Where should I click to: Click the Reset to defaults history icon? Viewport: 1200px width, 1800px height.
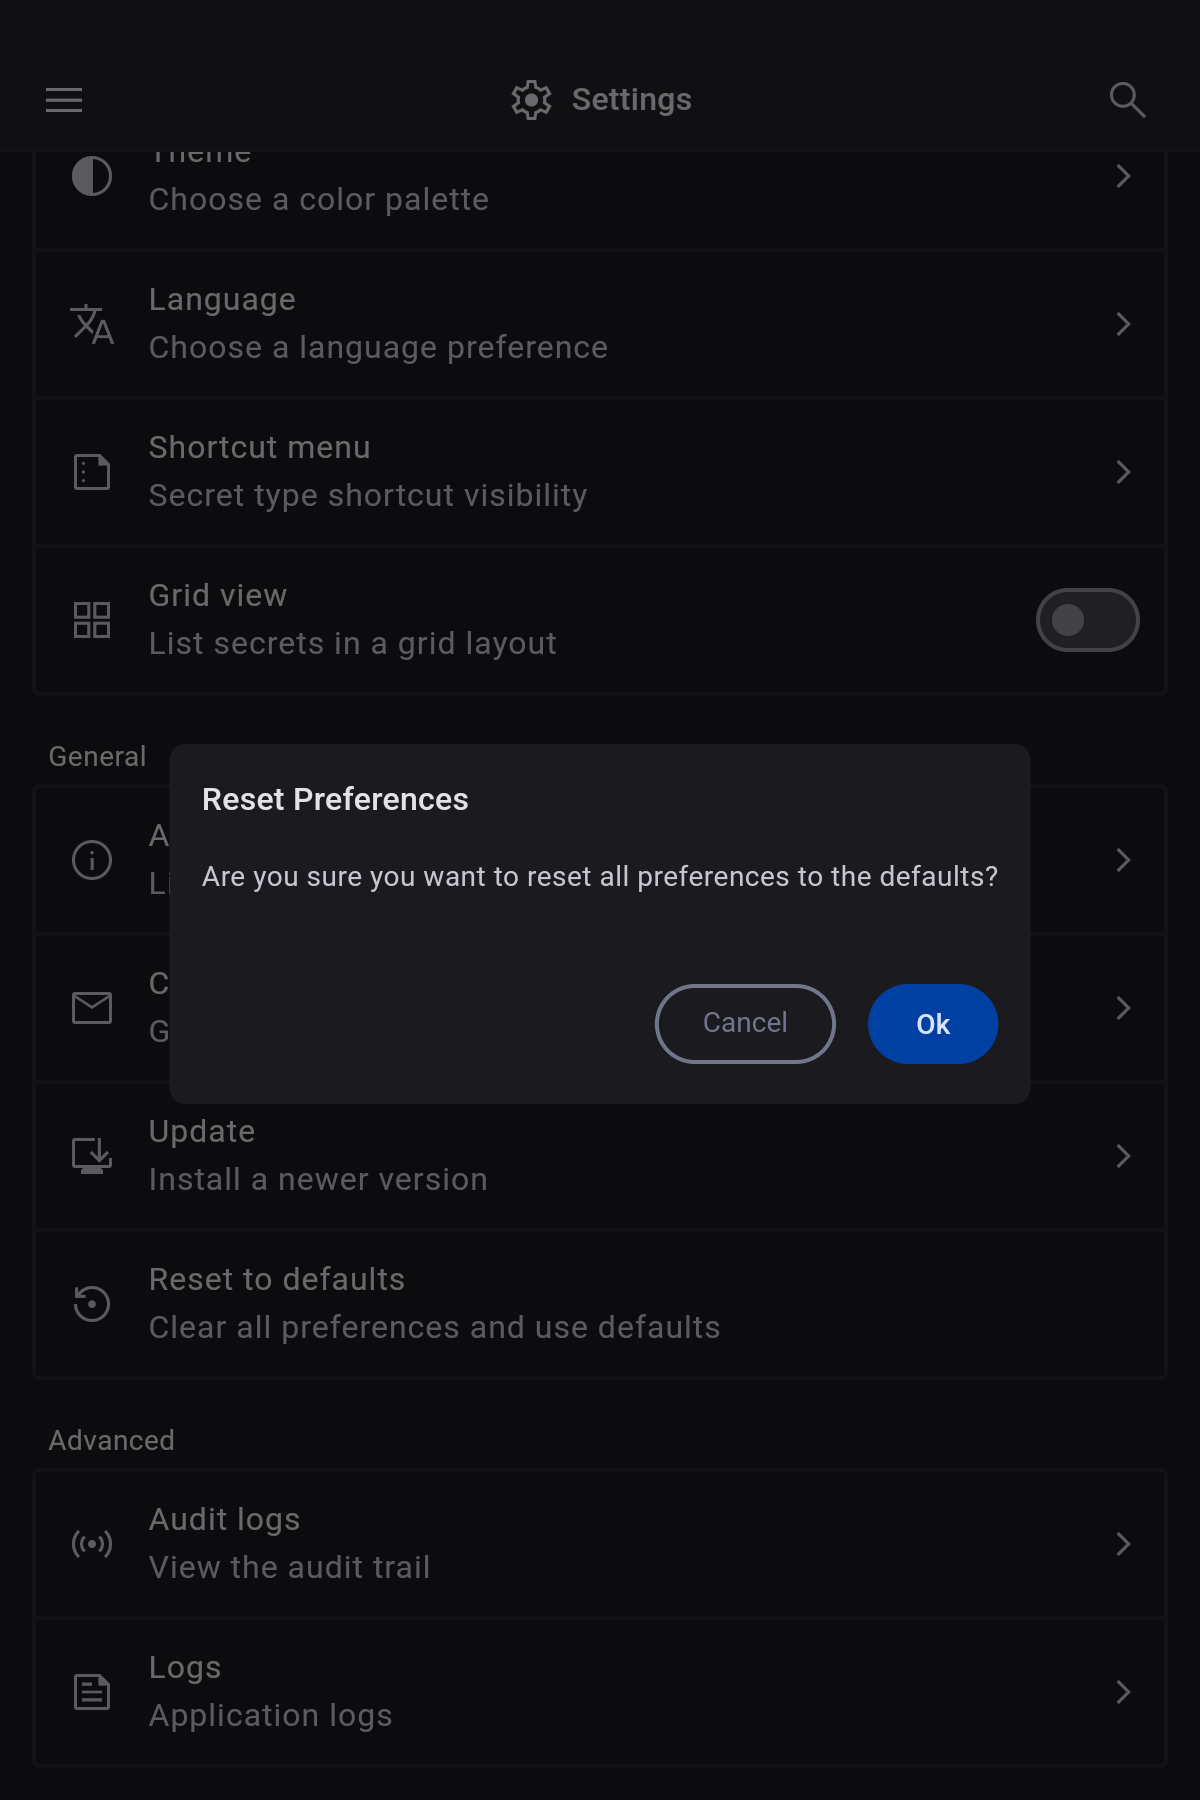(92, 1304)
